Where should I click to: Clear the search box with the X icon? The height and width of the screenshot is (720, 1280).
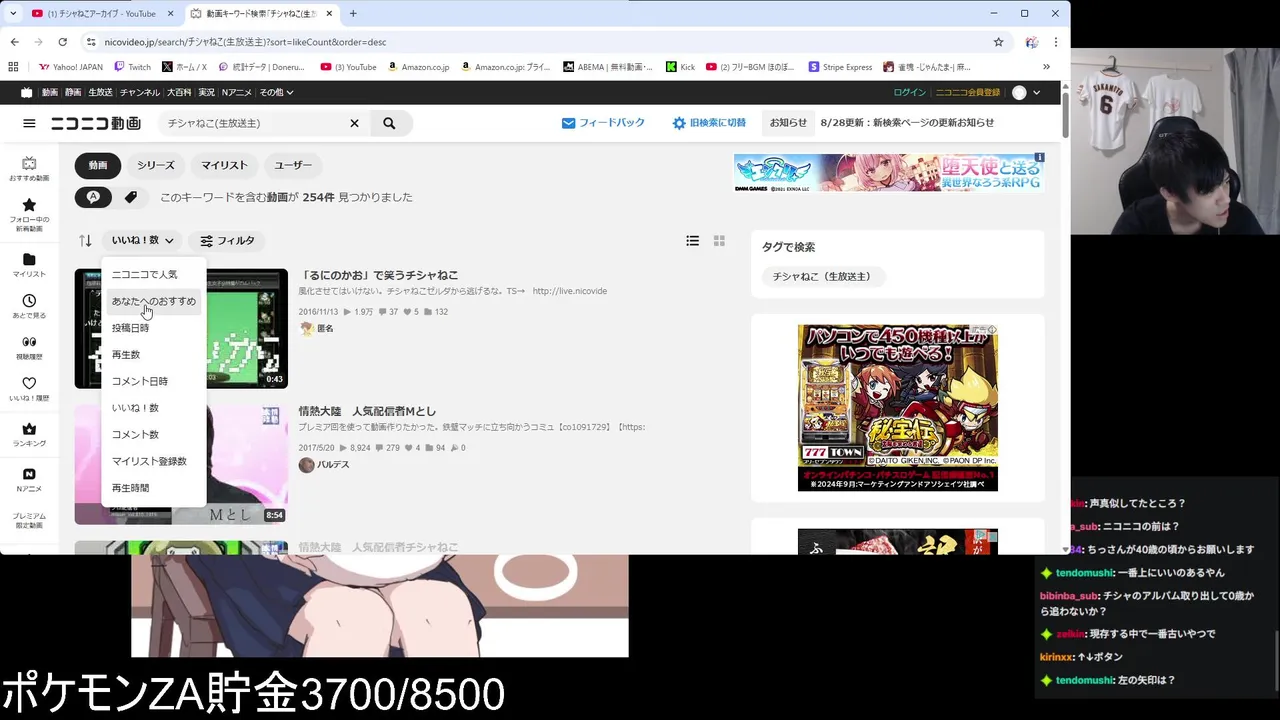[354, 123]
